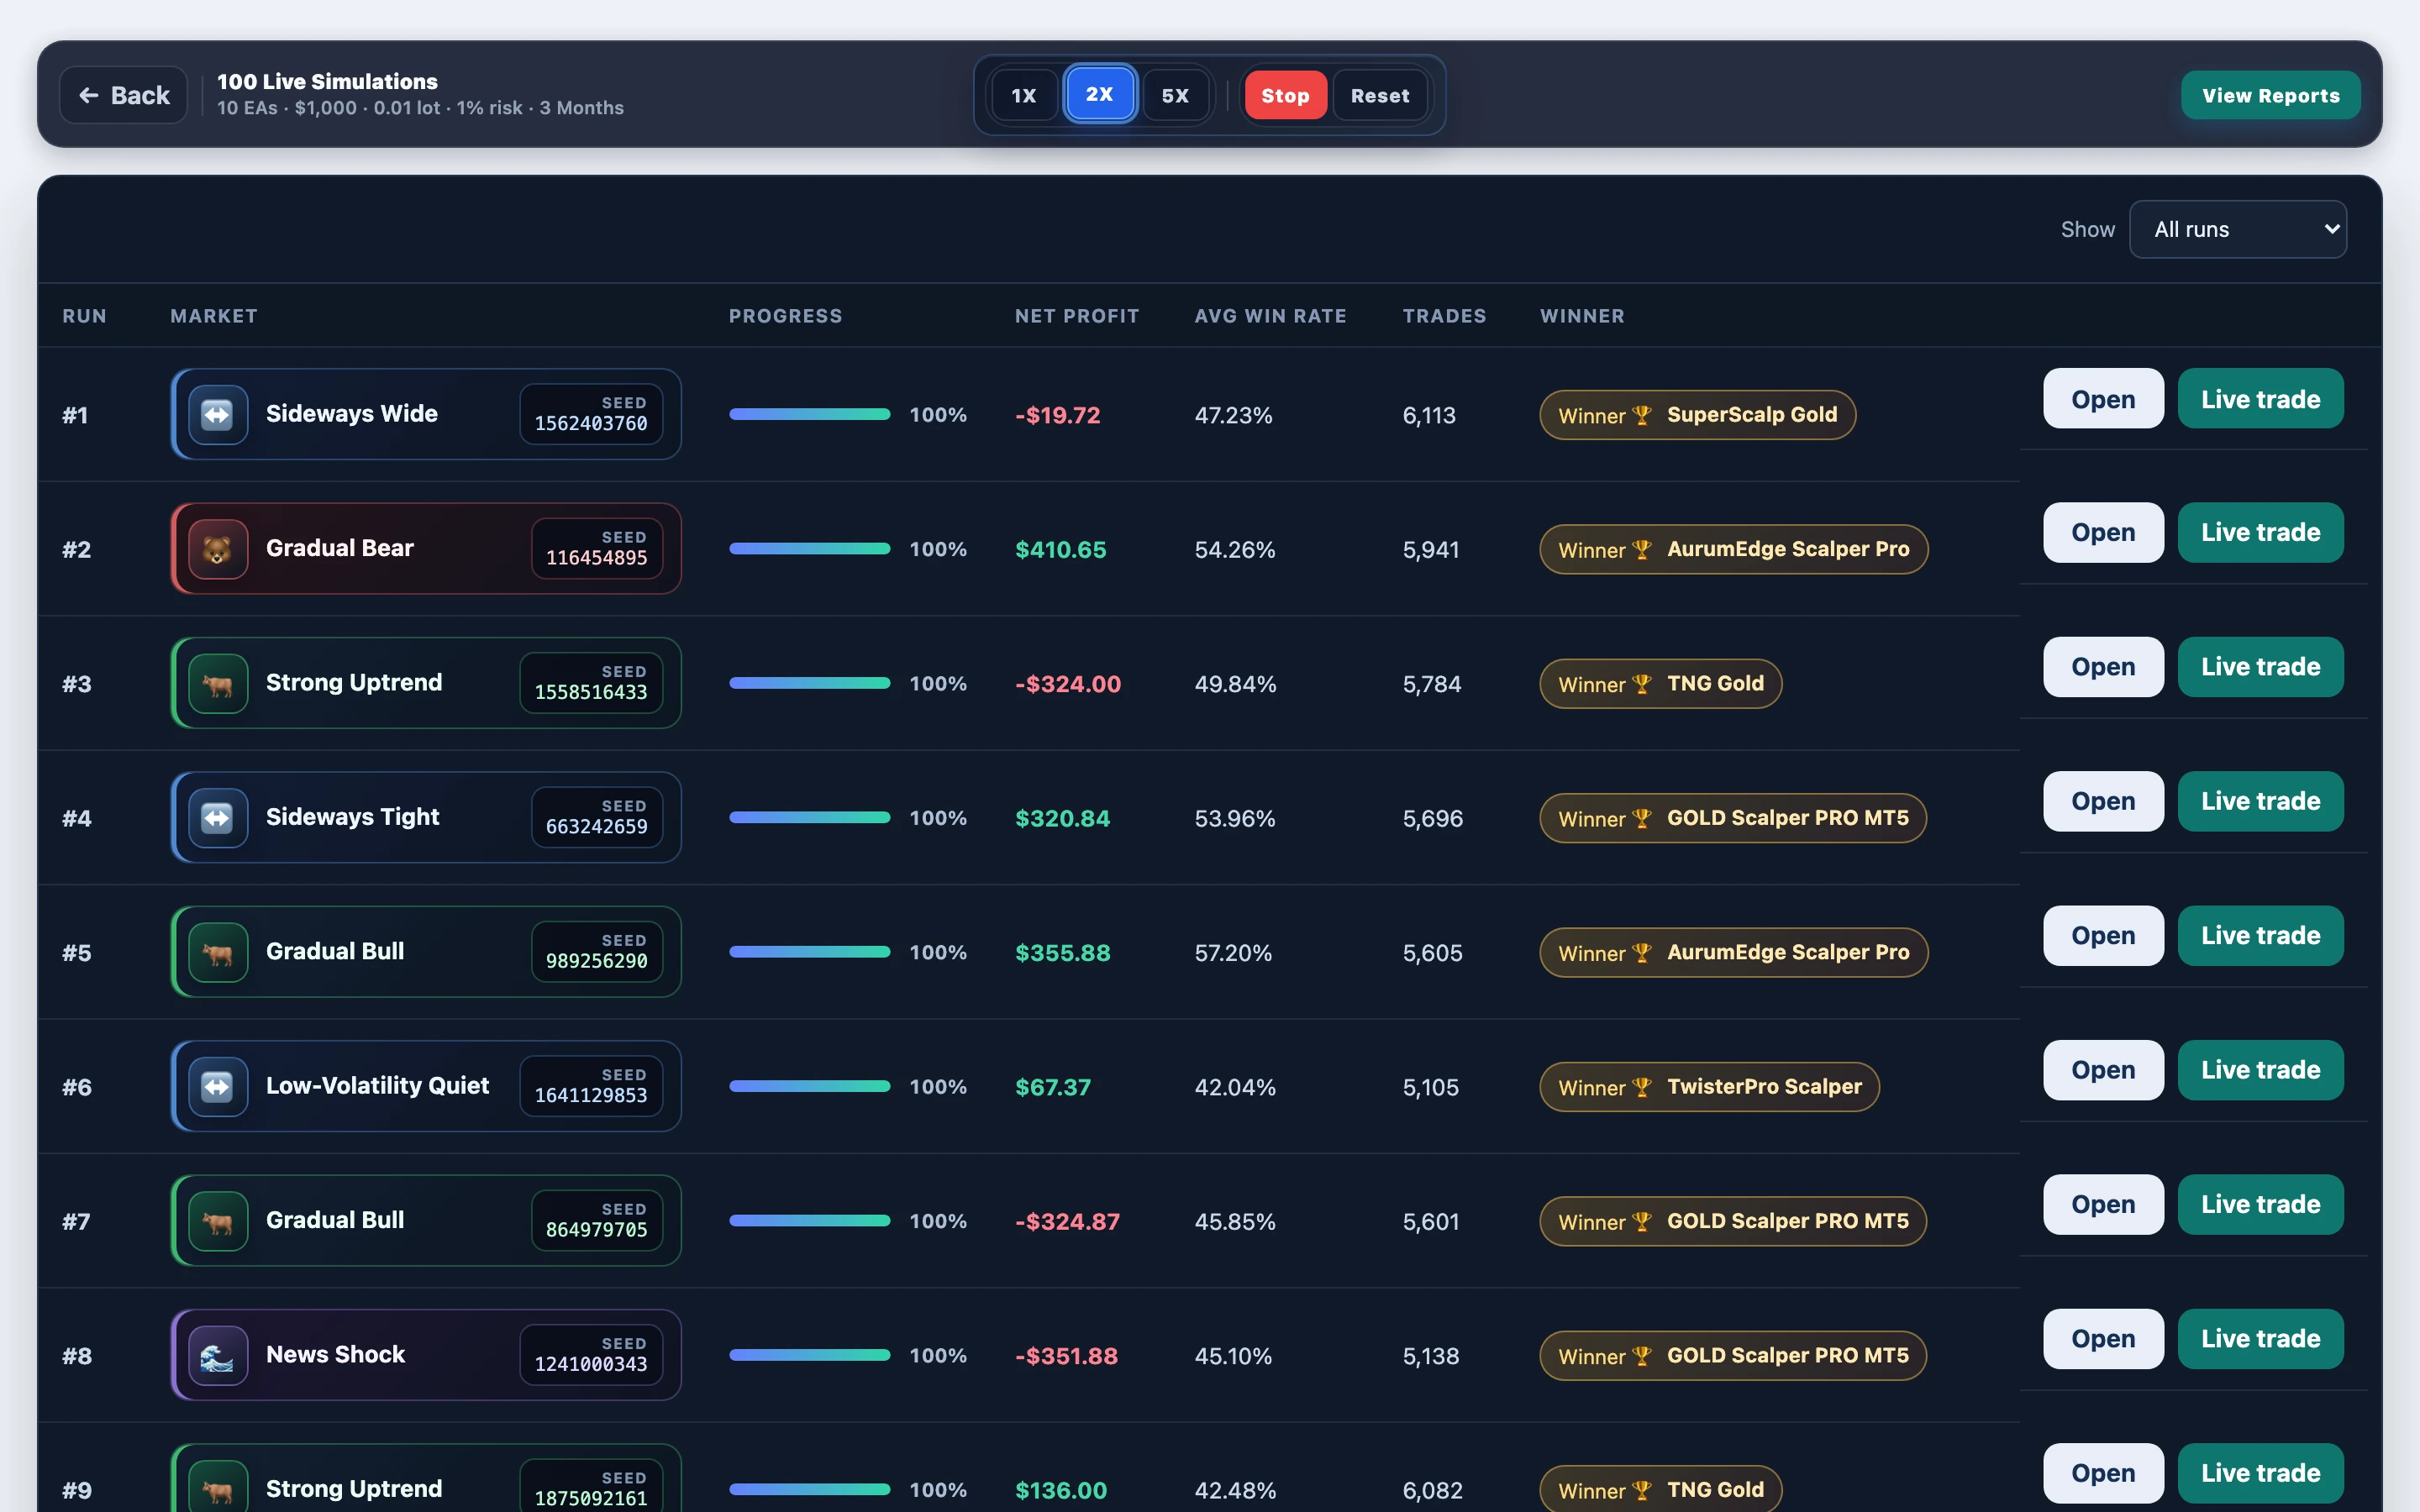This screenshot has width=2420, height=1512.
Task: Click the TRADES column header
Action: pos(1444,316)
